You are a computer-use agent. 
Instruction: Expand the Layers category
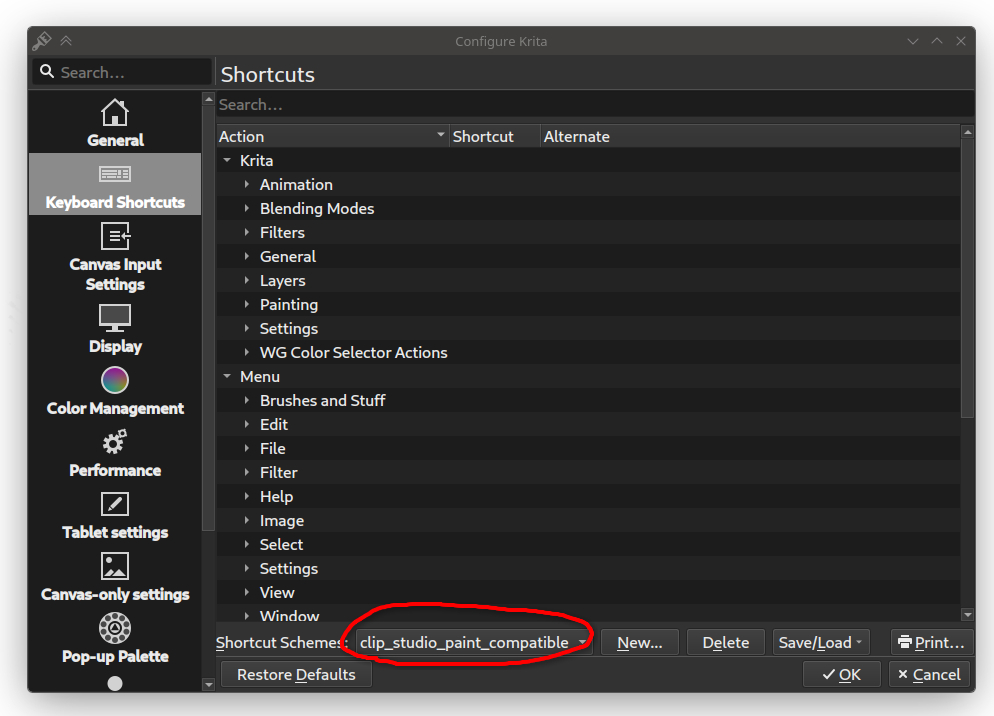[247, 280]
